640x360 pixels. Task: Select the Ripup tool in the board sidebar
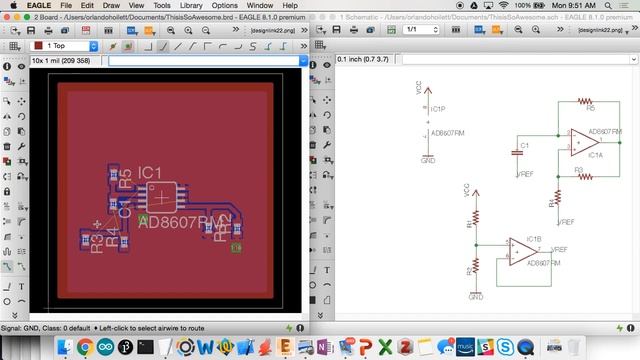coord(22,267)
